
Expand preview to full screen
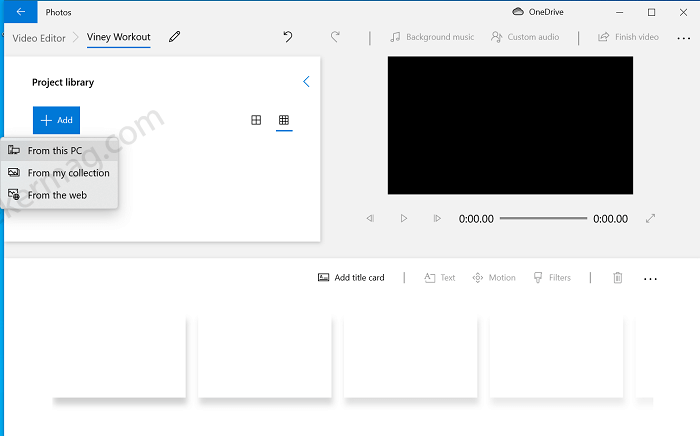(650, 218)
